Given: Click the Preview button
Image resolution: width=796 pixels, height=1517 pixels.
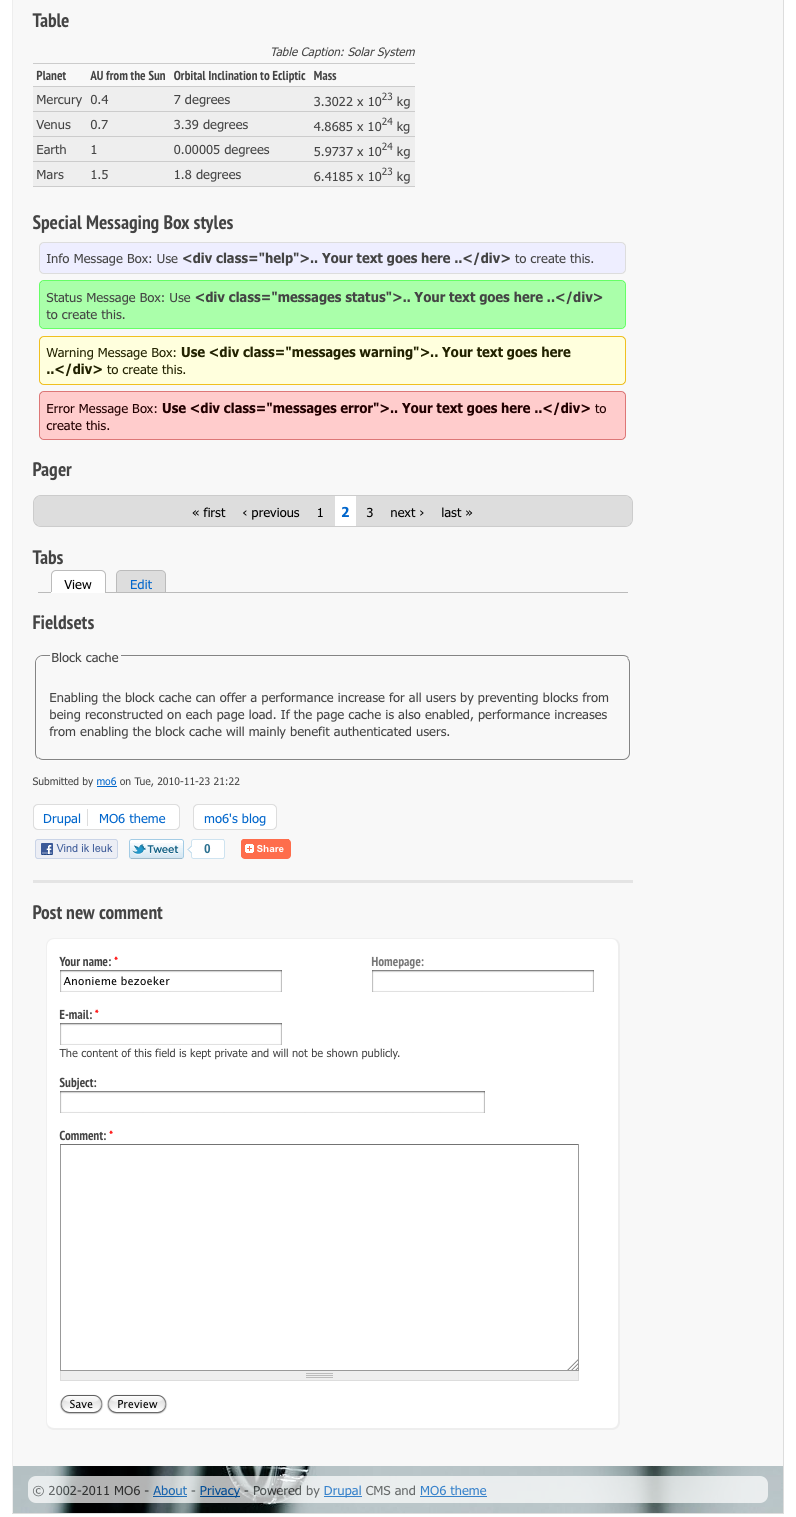Looking at the screenshot, I should point(137,1404).
